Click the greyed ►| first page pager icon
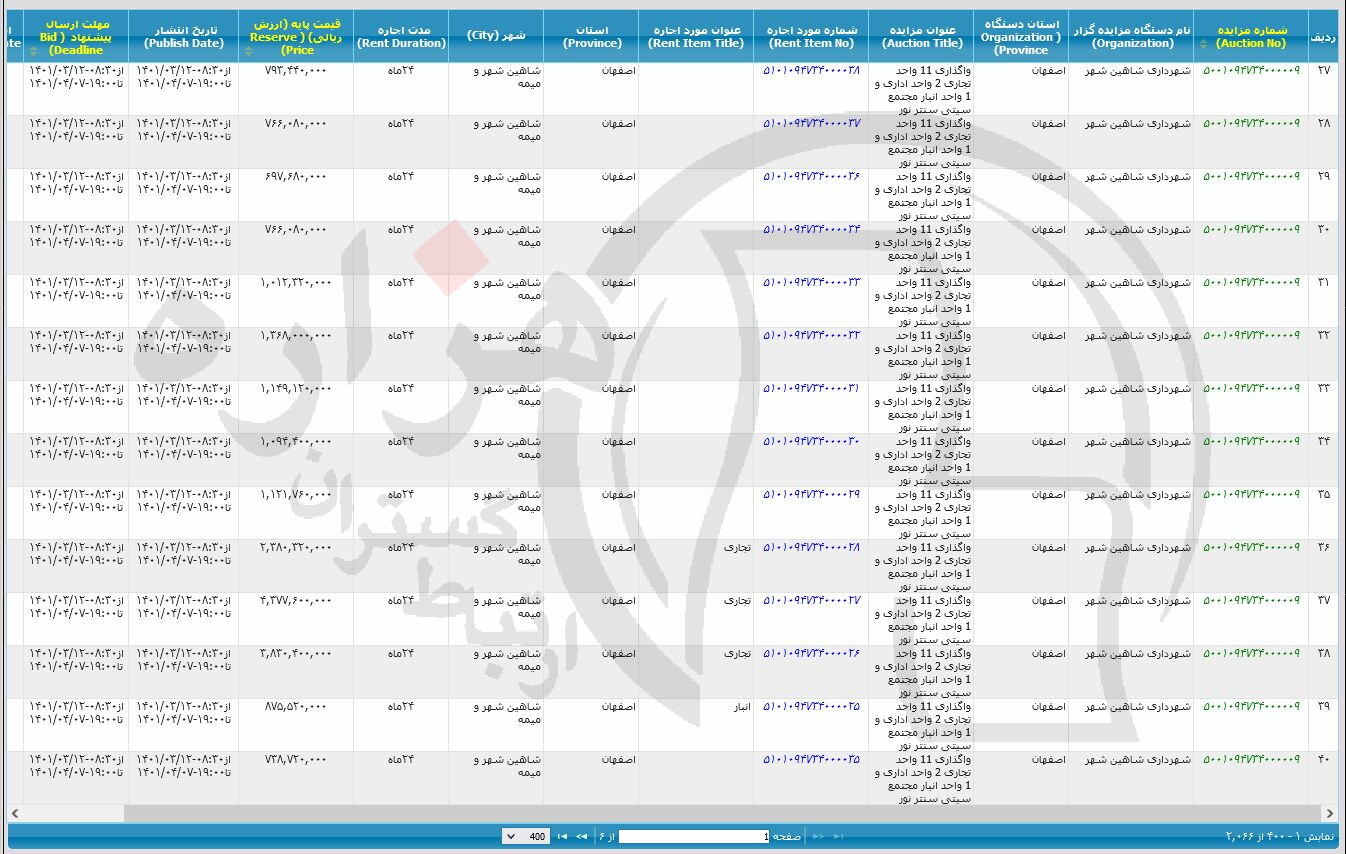 pyautogui.click(x=838, y=836)
